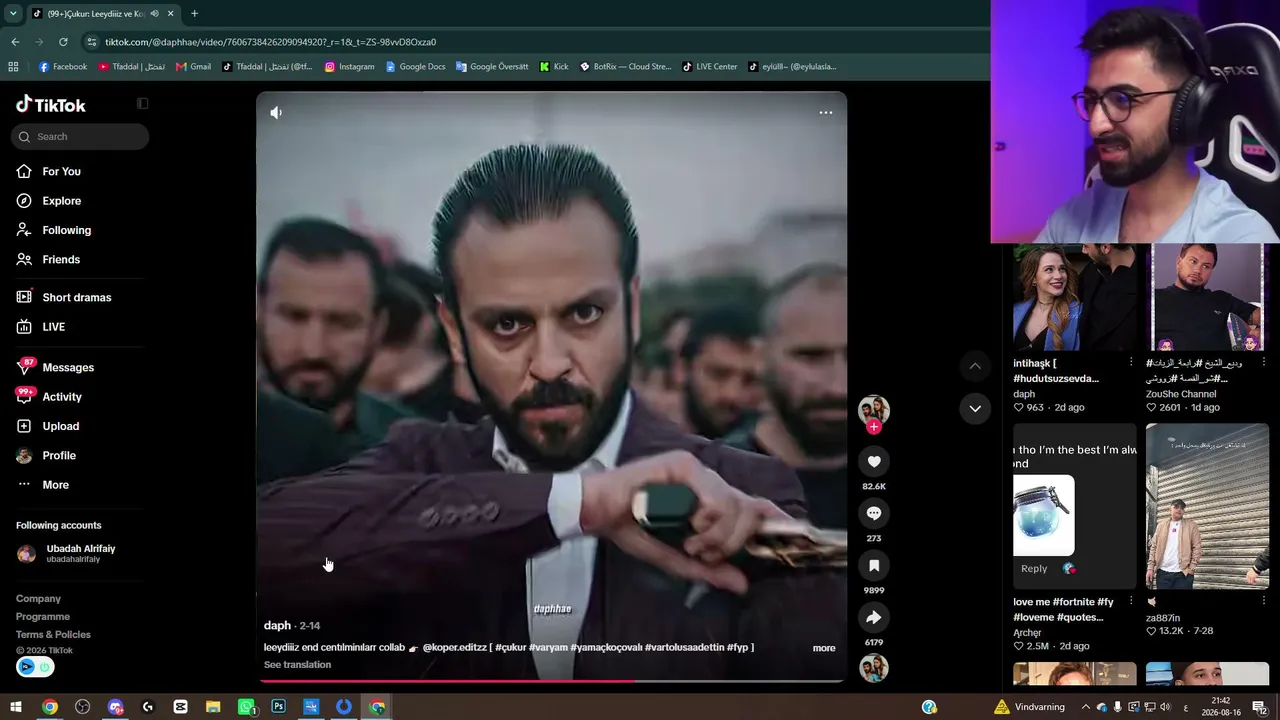Click the TikTok logo

tap(51, 105)
